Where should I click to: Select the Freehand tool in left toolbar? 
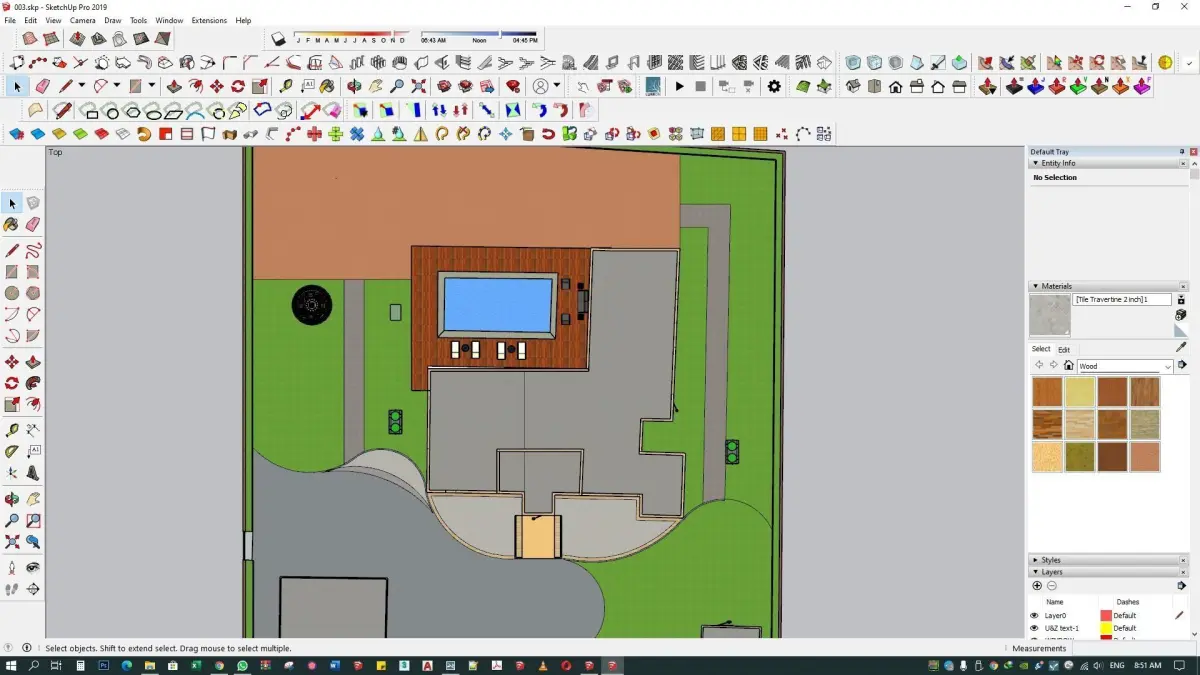[33, 250]
